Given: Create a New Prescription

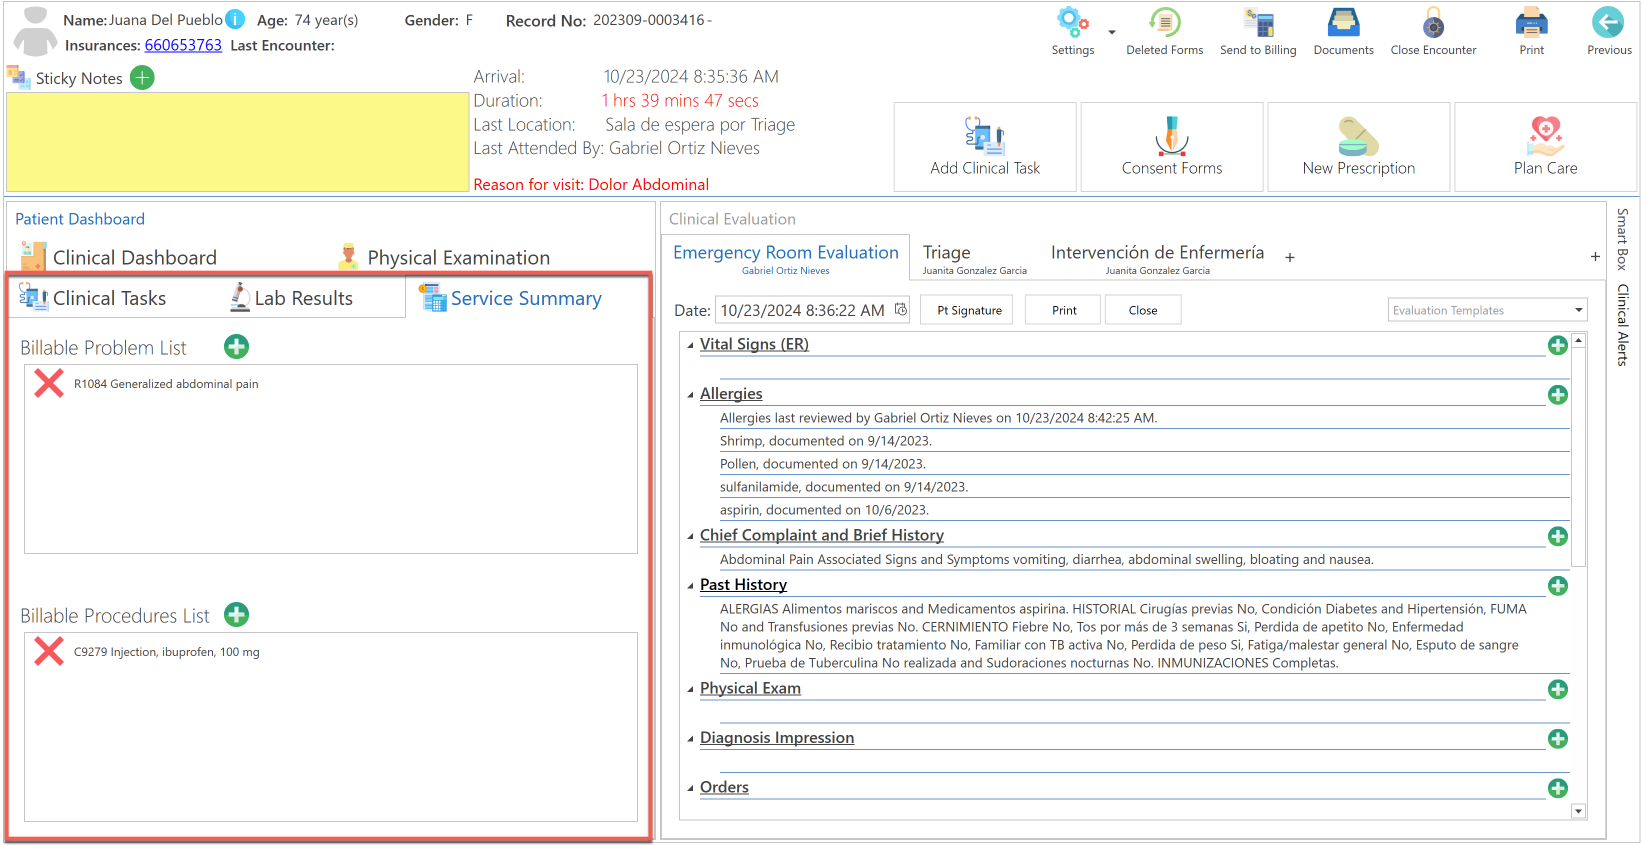Looking at the screenshot, I should (1359, 147).
